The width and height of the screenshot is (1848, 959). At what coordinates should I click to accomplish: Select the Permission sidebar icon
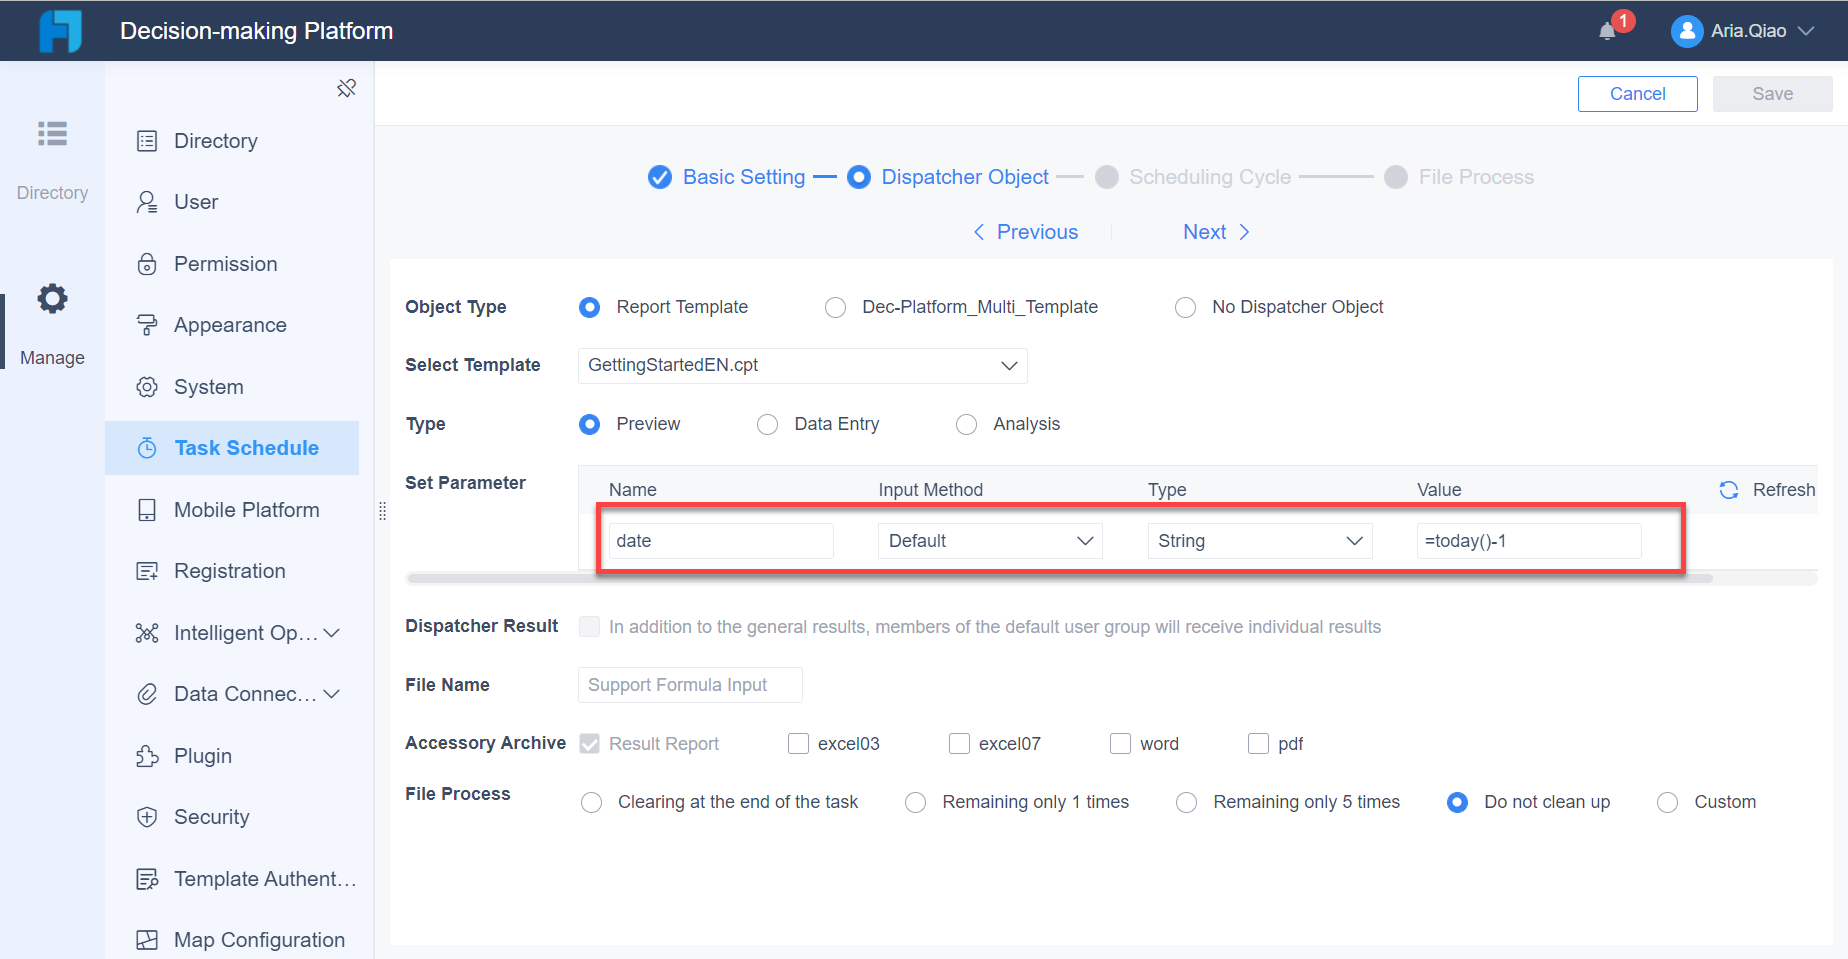[x=147, y=263]
